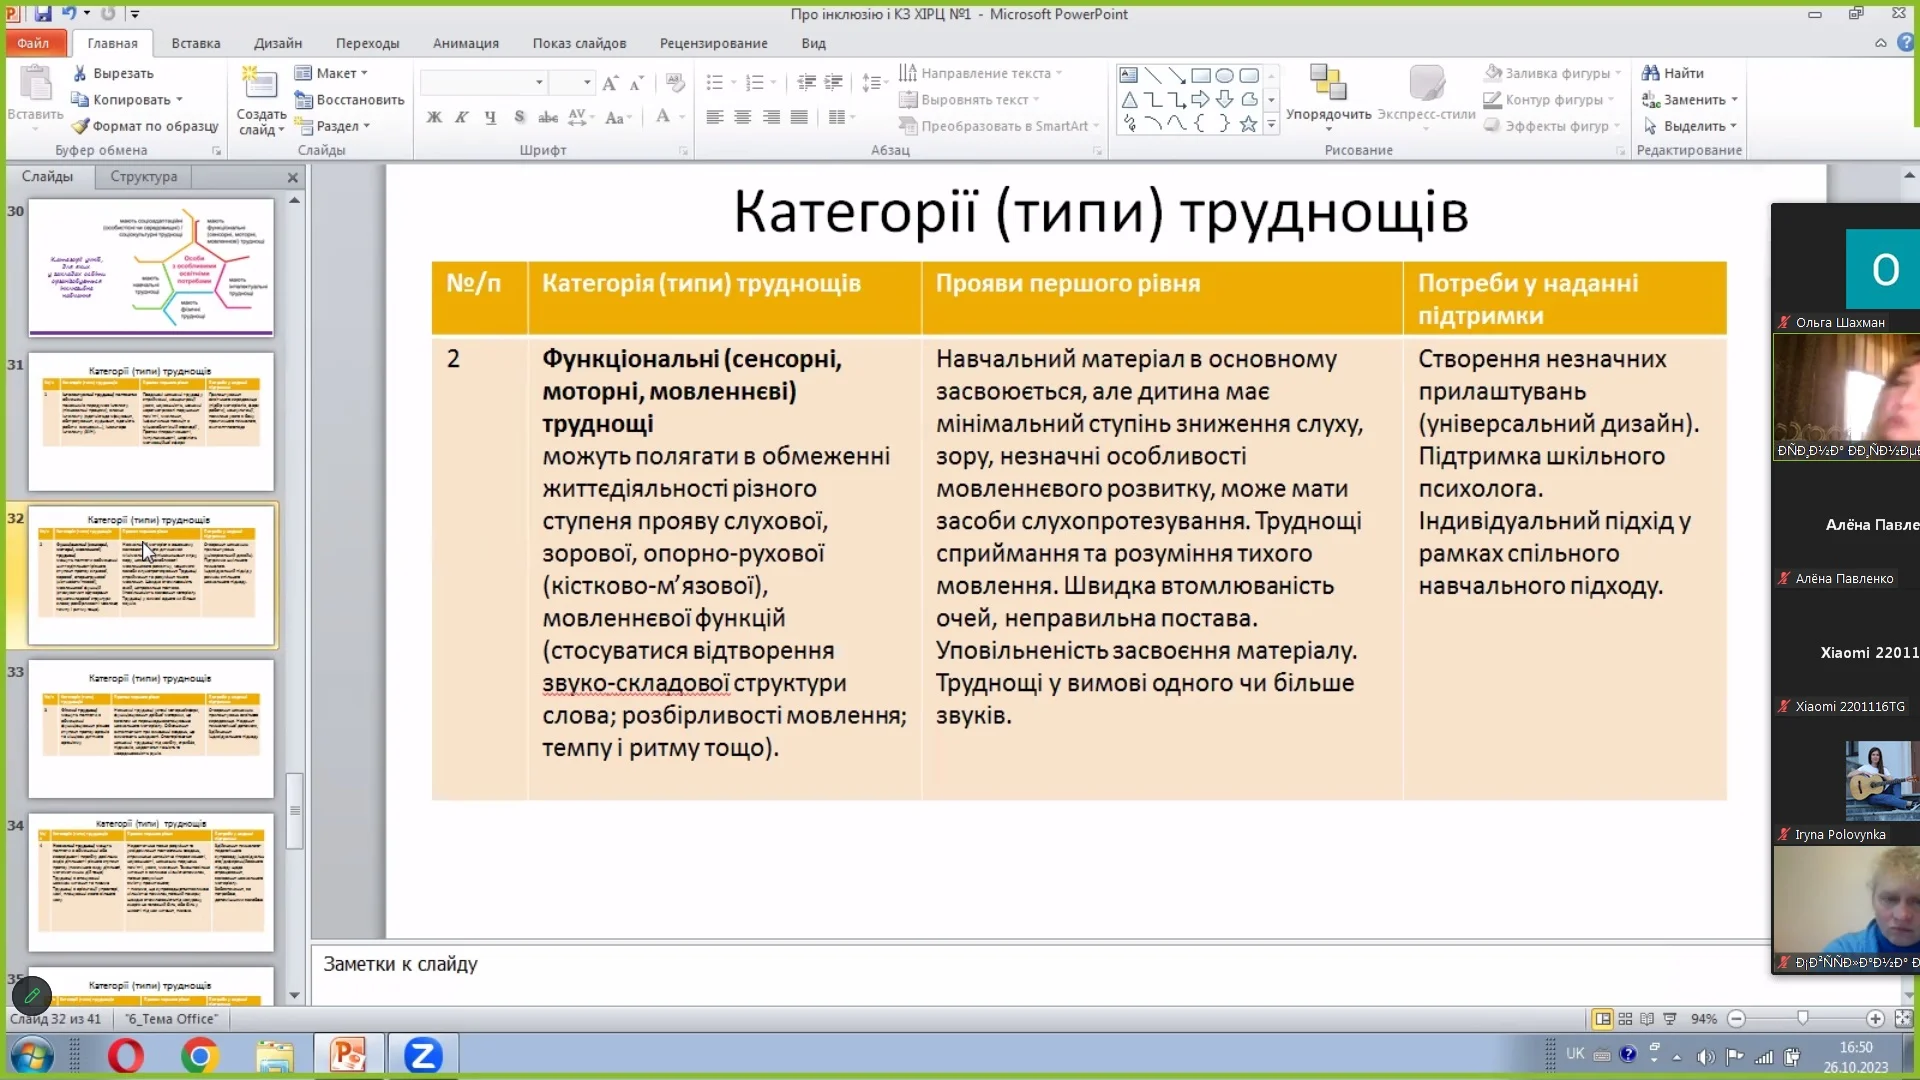The height and width of the screenshot is (1080, 1920).
Task: Click the bulleted list icon
Action: (714, 82)
